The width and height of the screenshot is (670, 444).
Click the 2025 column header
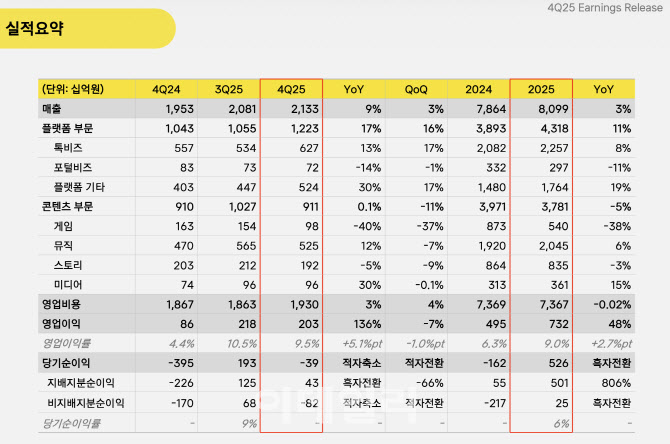pos(540,89)
